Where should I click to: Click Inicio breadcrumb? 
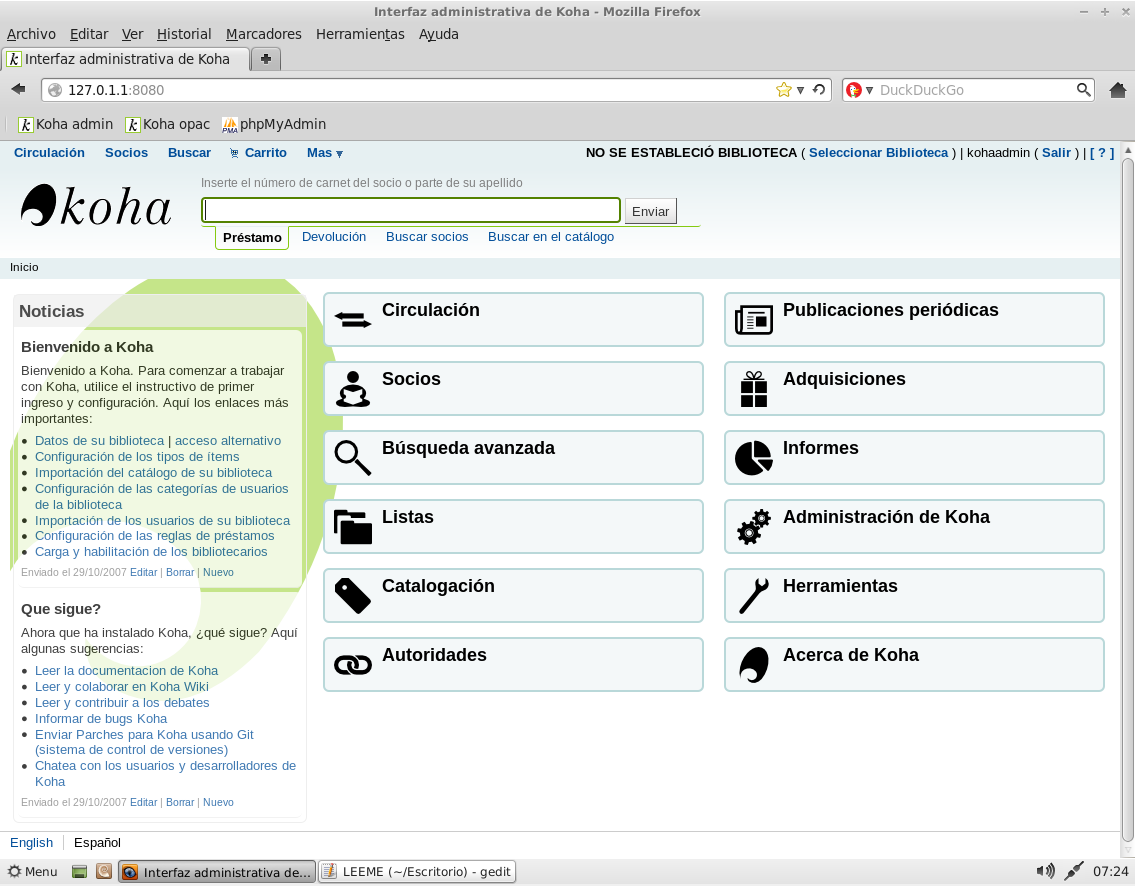[x=24, y=267]
